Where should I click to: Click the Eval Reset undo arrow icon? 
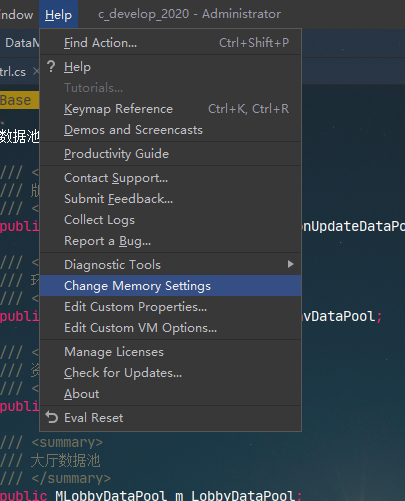[x=52, y=417]
